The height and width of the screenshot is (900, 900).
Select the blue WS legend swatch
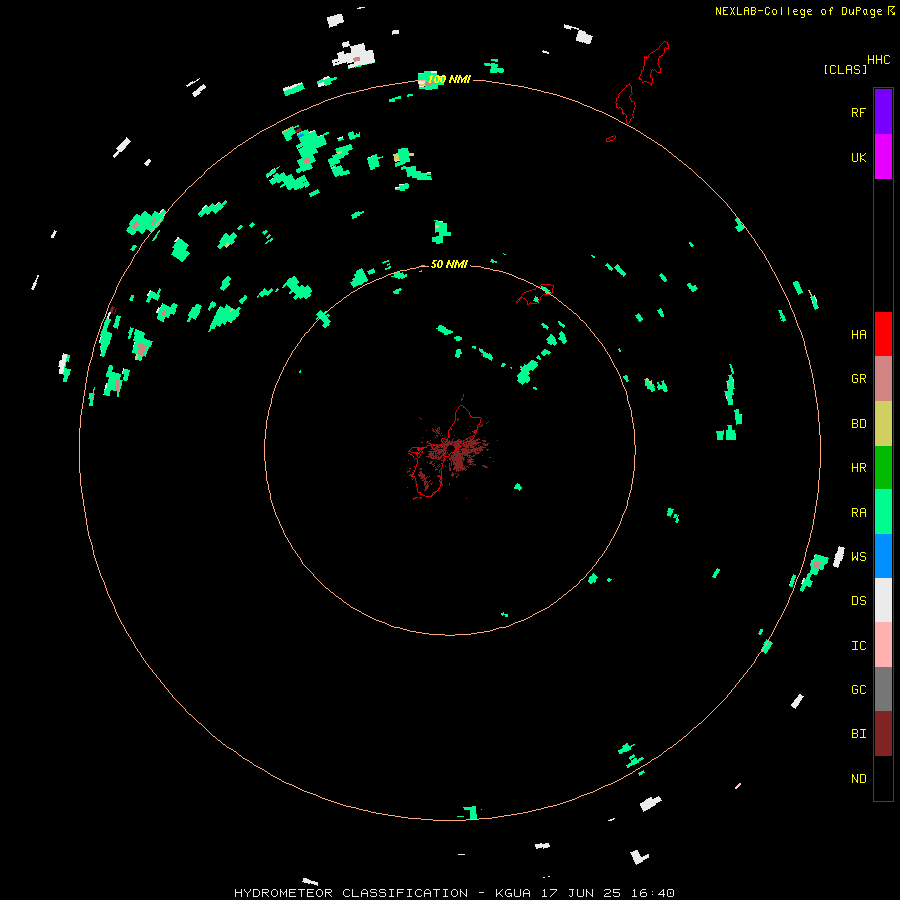tap(883, 556)
